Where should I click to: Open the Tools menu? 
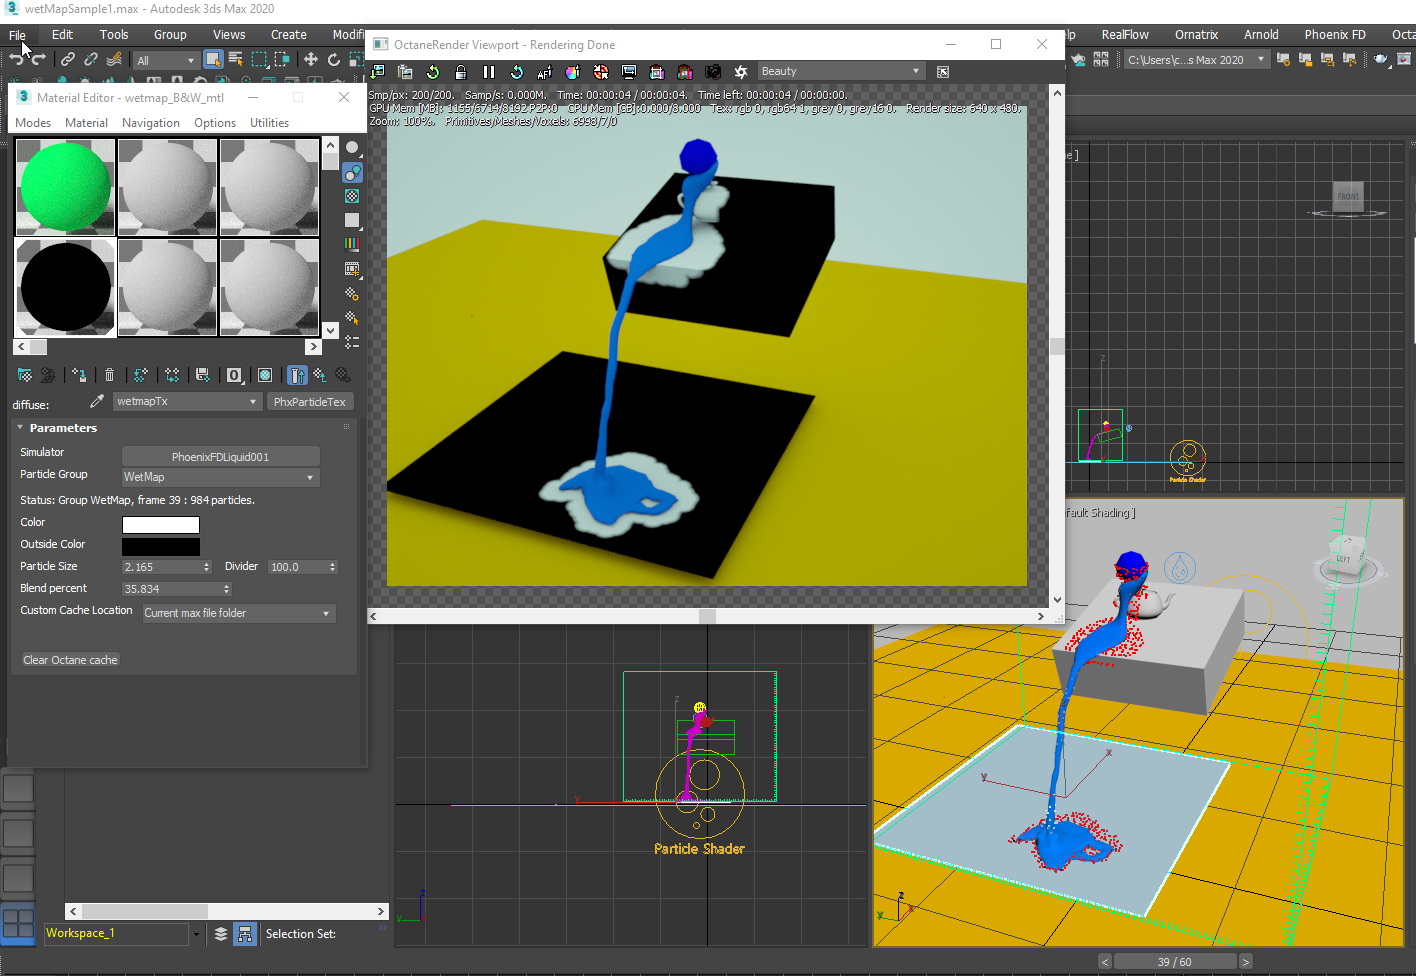pos(114,34)
